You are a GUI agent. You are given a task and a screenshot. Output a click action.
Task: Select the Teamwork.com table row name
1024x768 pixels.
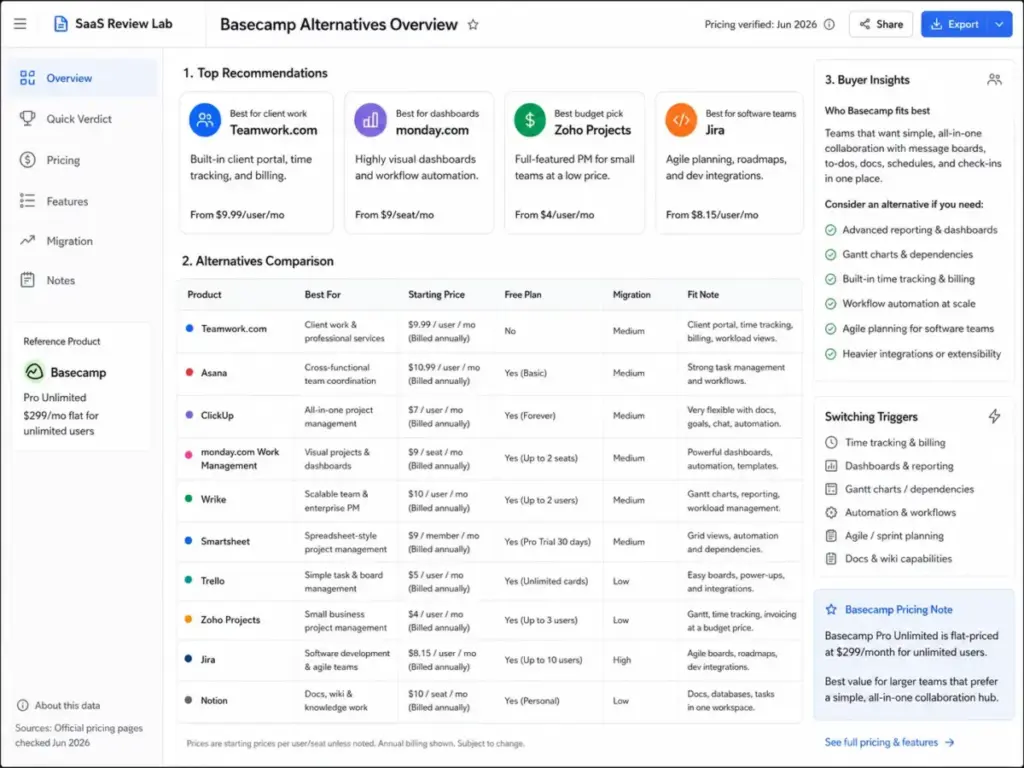(x=234, y=328)
